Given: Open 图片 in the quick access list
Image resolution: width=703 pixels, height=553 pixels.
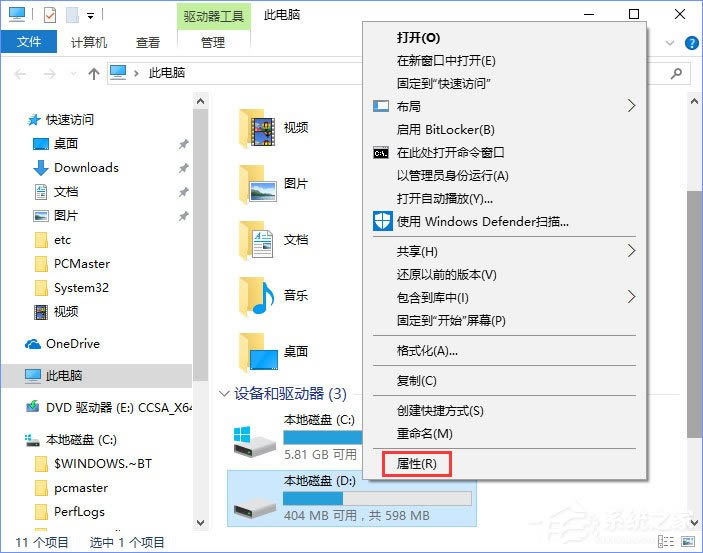Looking at the screenshot, I should [66, 216].
